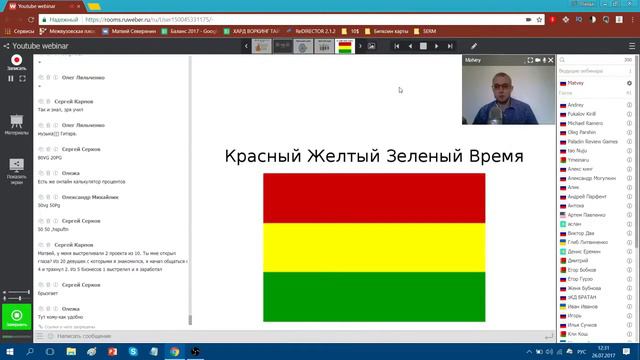Image resolution: width=640 pixels, height=360 pixels.
Task: Select the red-yellow-green slide thumbnail
Action: point(345,46)
